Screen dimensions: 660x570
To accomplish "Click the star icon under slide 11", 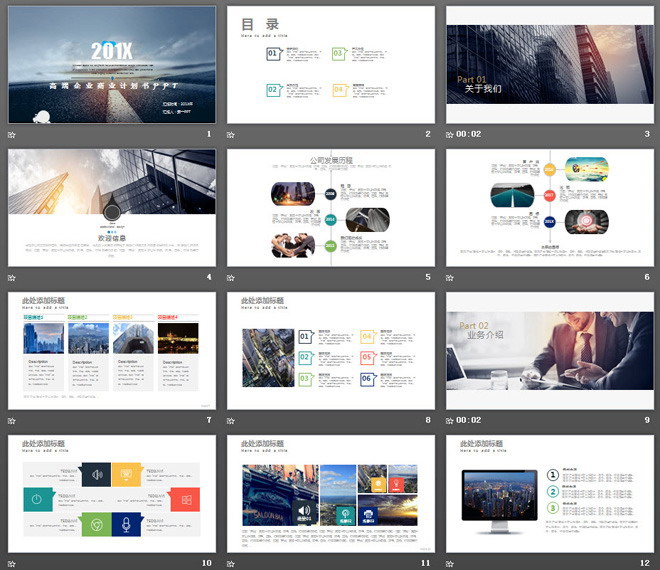I will (231, 564).
